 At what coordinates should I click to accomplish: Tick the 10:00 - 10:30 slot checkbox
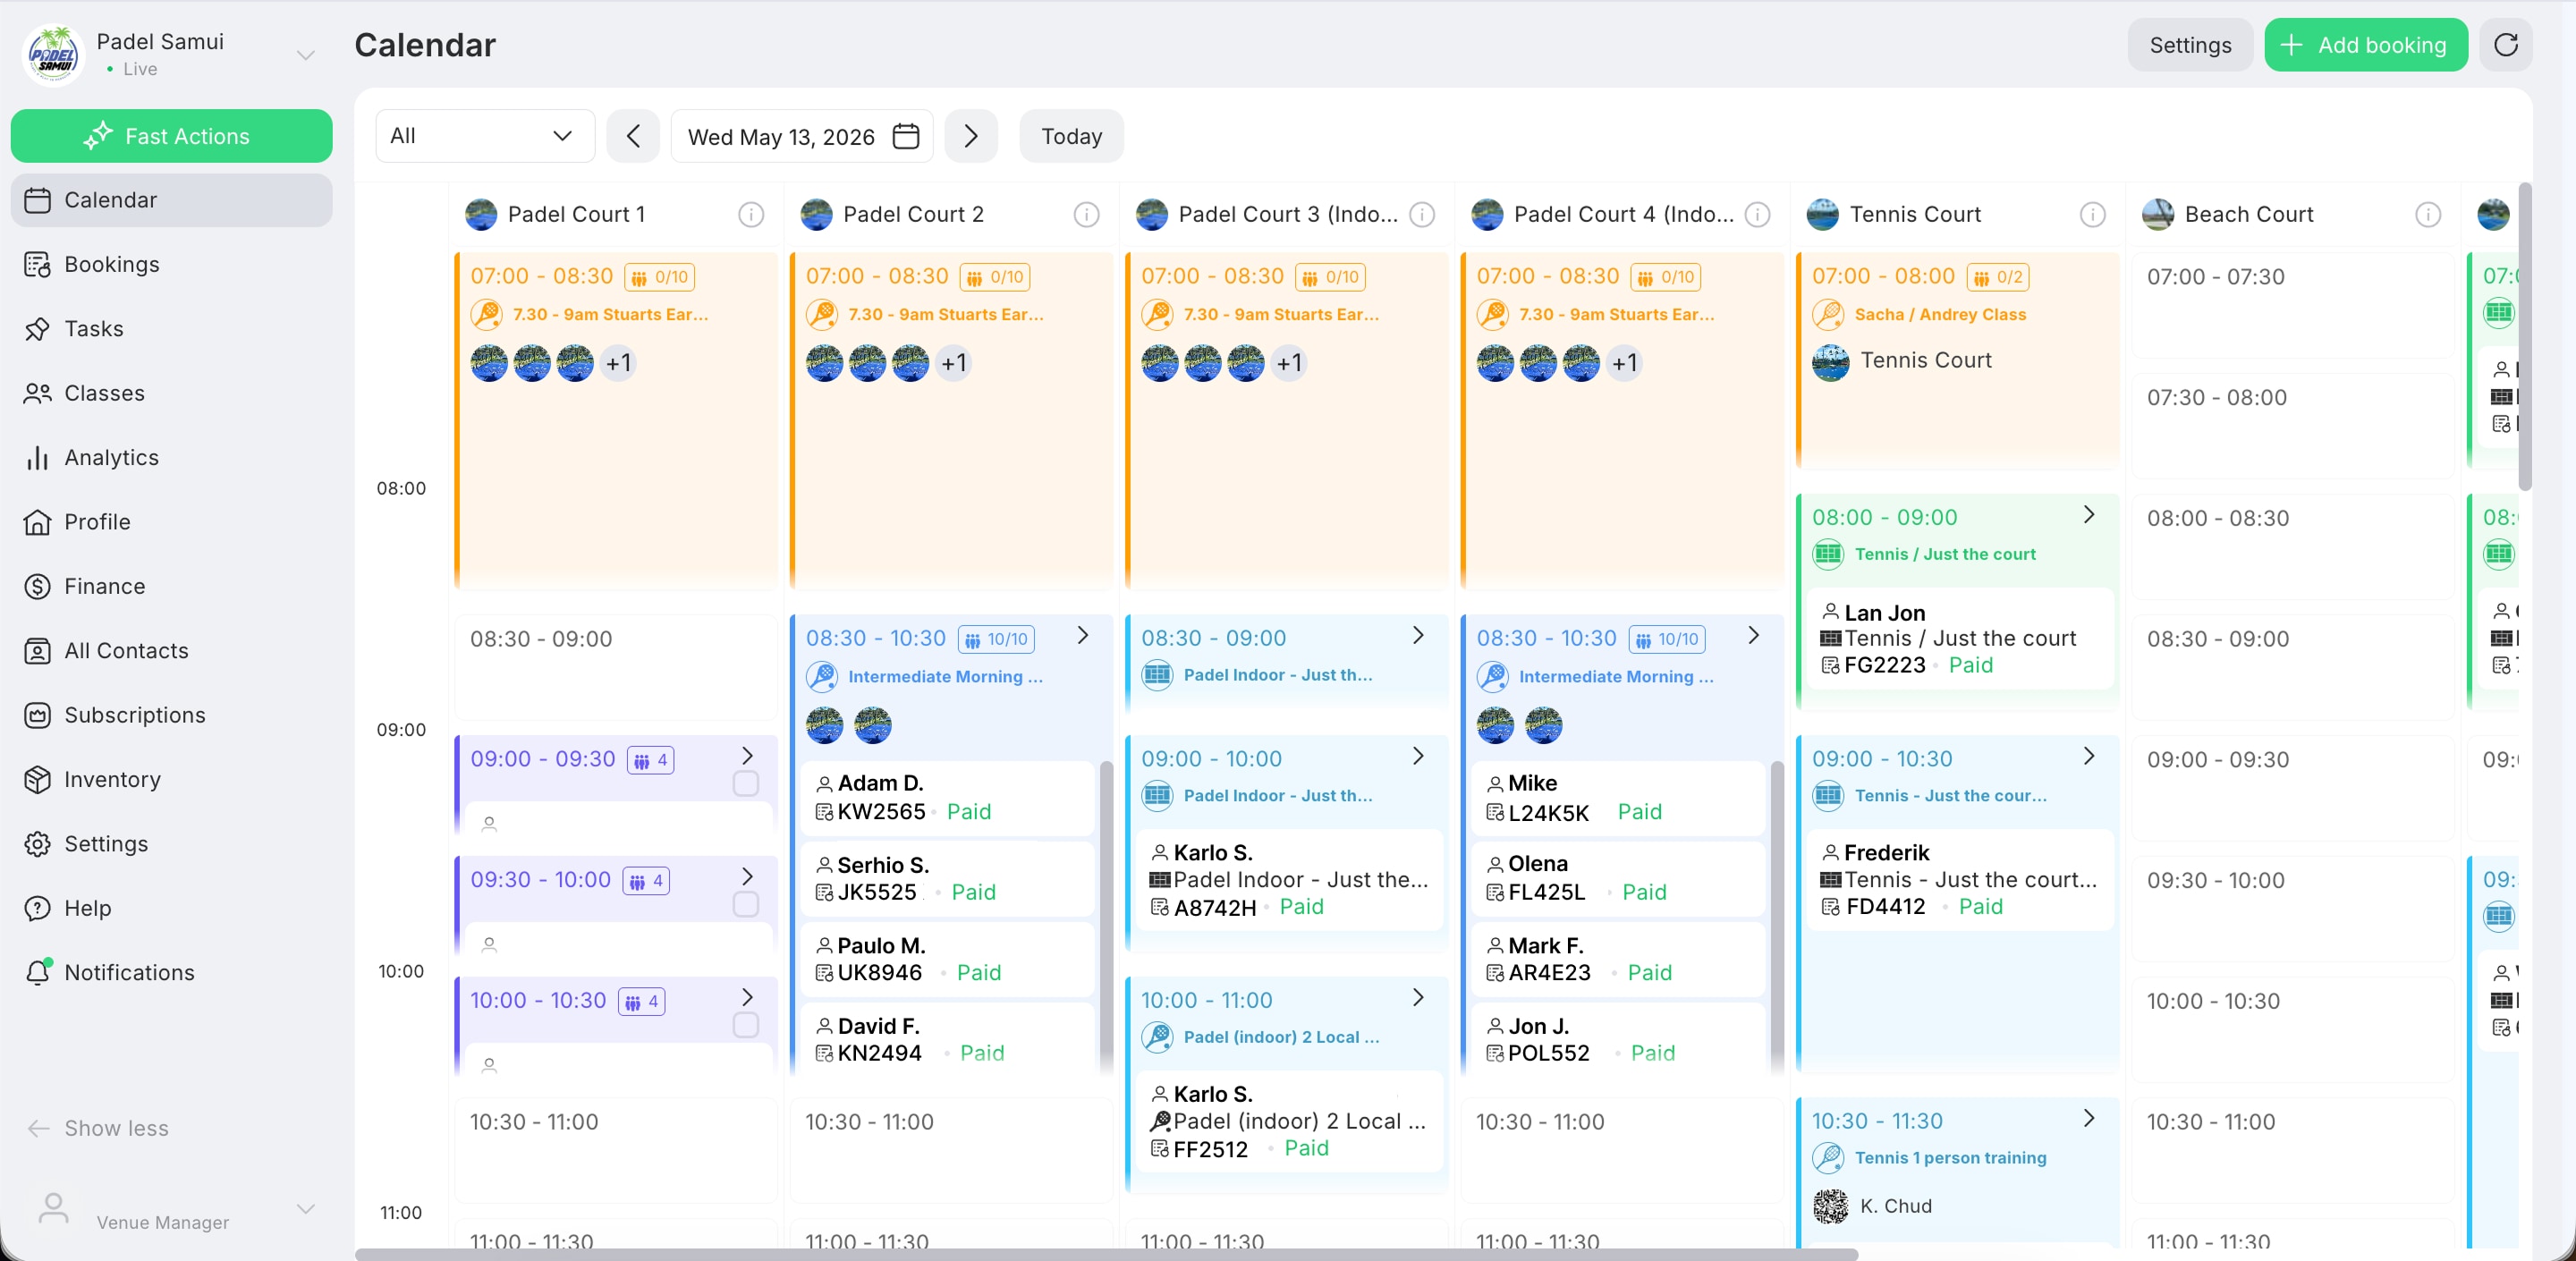(745, 1025)
